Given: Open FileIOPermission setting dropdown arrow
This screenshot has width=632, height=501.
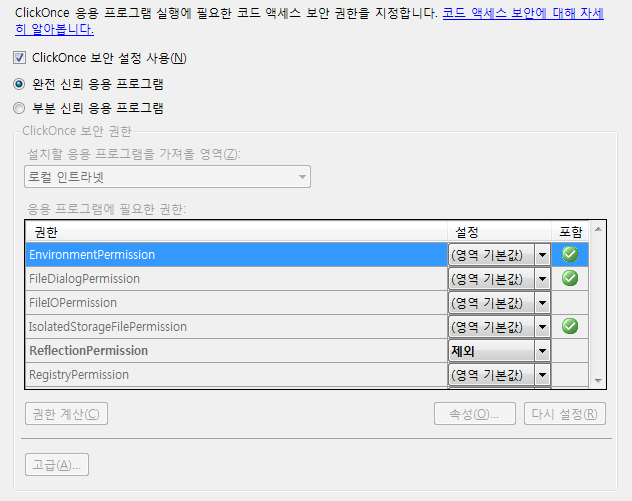Looking at the screenshot, I should pyautogui.click(x=543, y=302).
